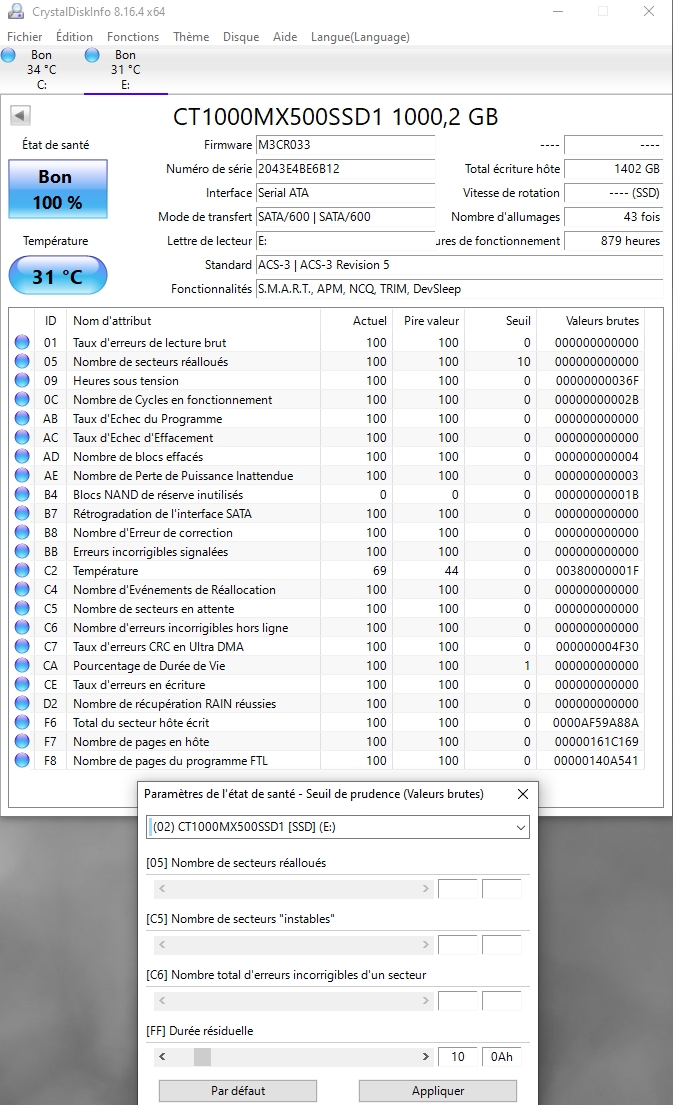
Task: Click status orb for attribute 0C cycle count
Action: click(x=23, y=399)
